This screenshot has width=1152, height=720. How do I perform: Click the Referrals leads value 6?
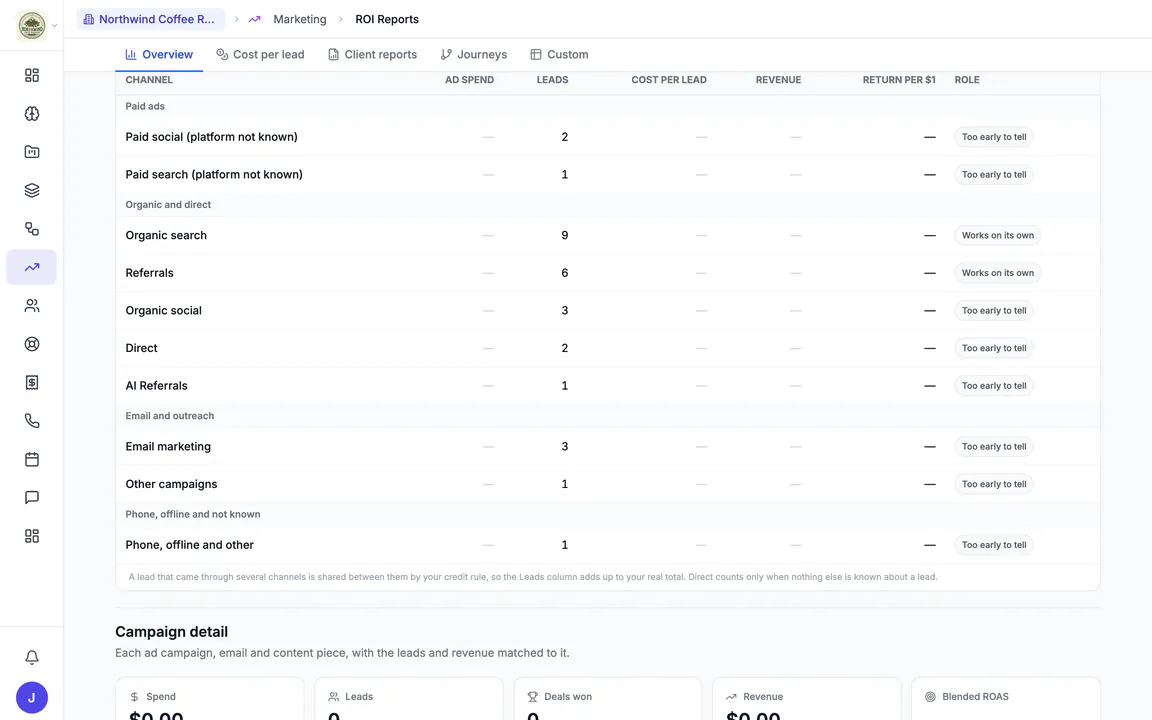(564, 273)
